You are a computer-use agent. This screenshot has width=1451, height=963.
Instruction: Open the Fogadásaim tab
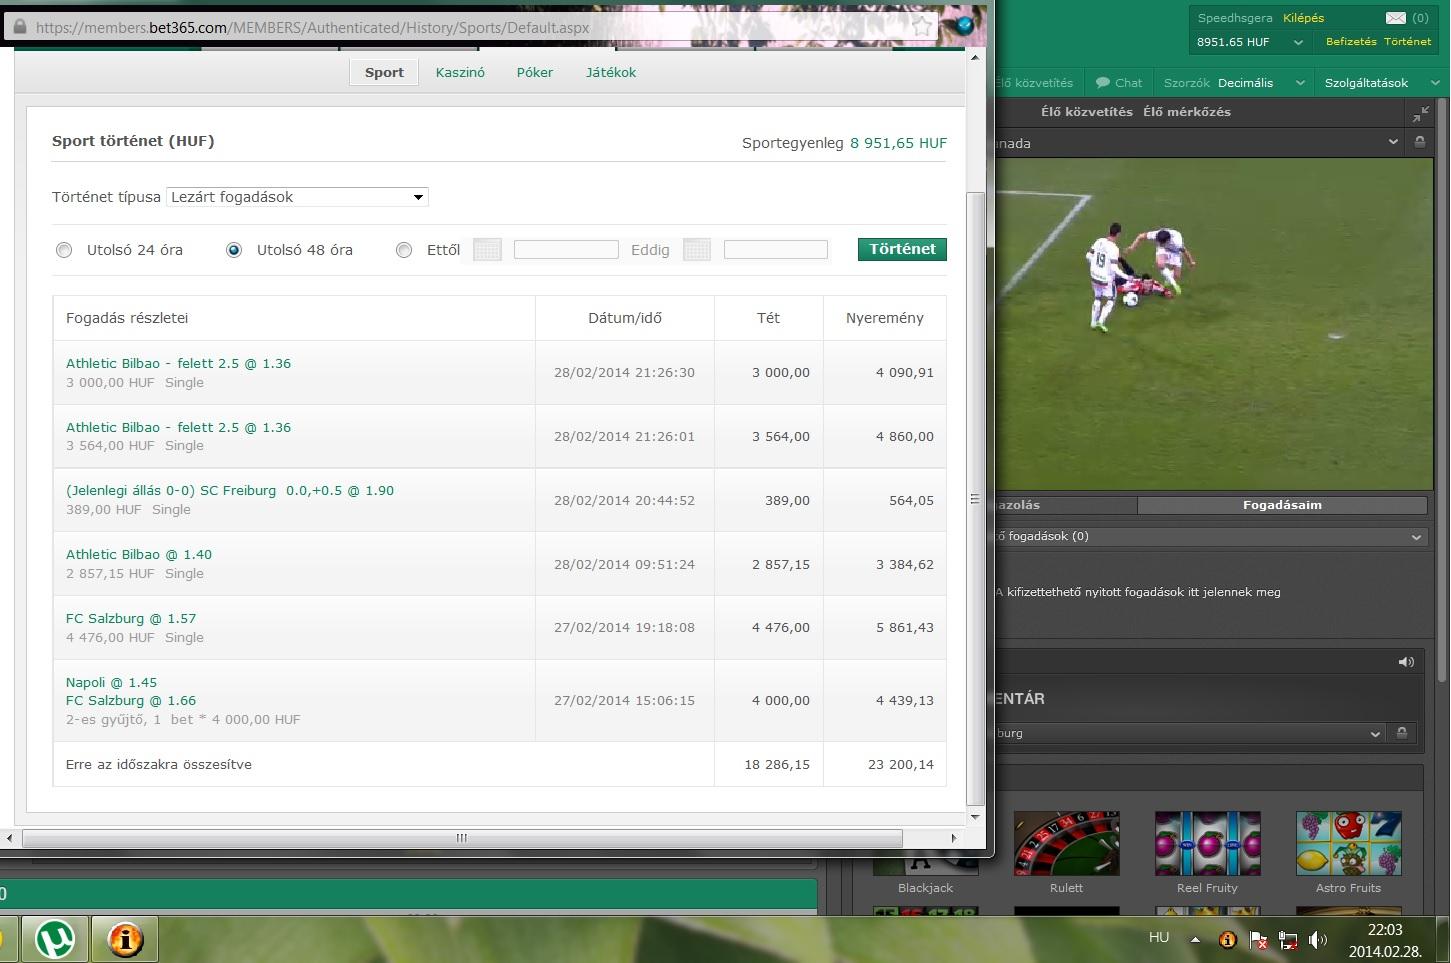(1282, 505)
